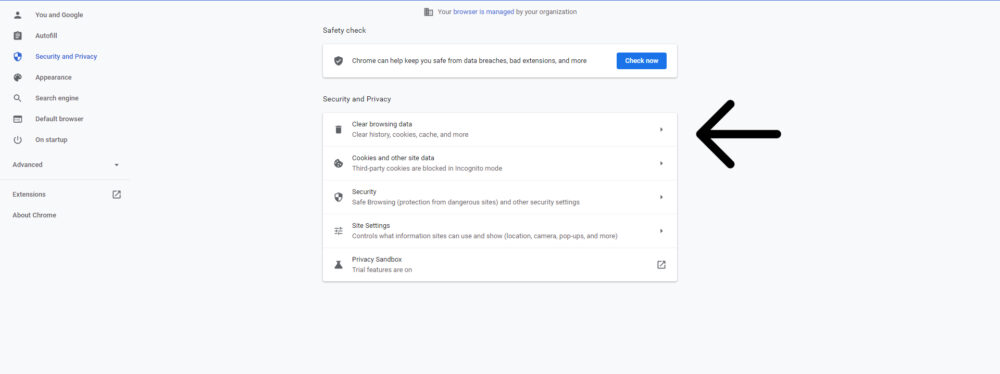Click the Check now button
This screenshot has height=374, width=1000.
coord(642,61)
